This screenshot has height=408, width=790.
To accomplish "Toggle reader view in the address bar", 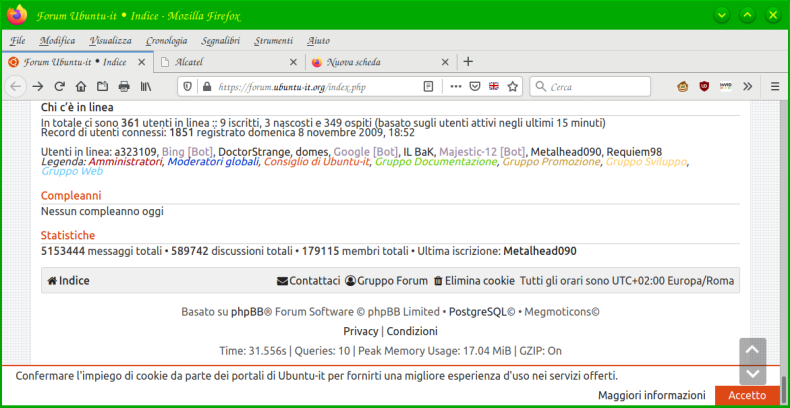I will [428, 87].
